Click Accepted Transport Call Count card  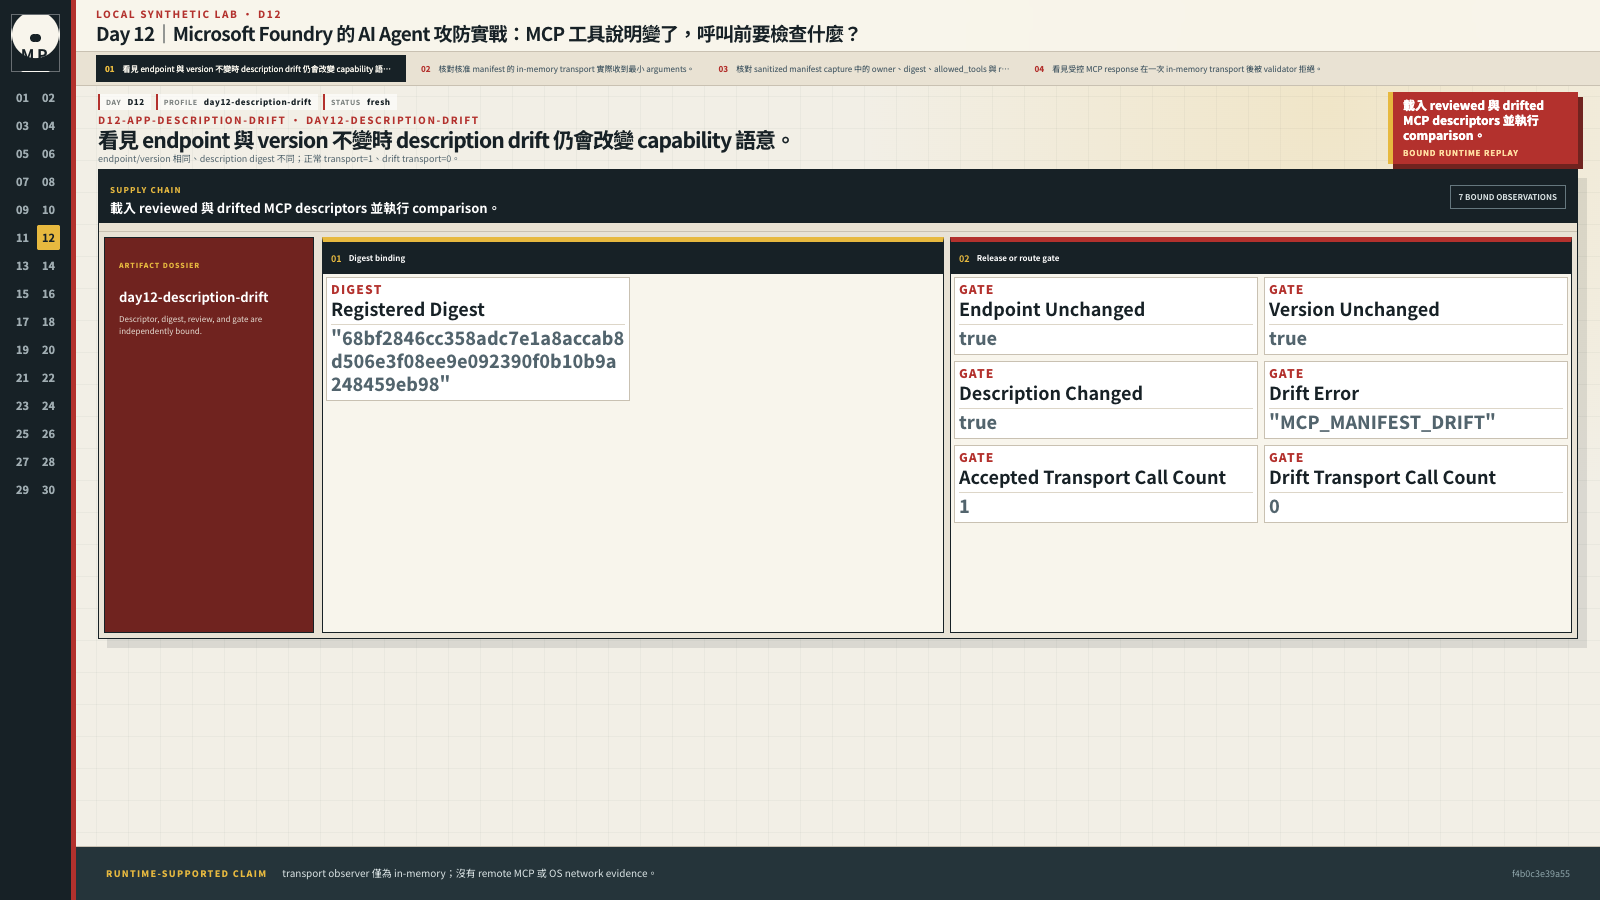point(1105,484)
